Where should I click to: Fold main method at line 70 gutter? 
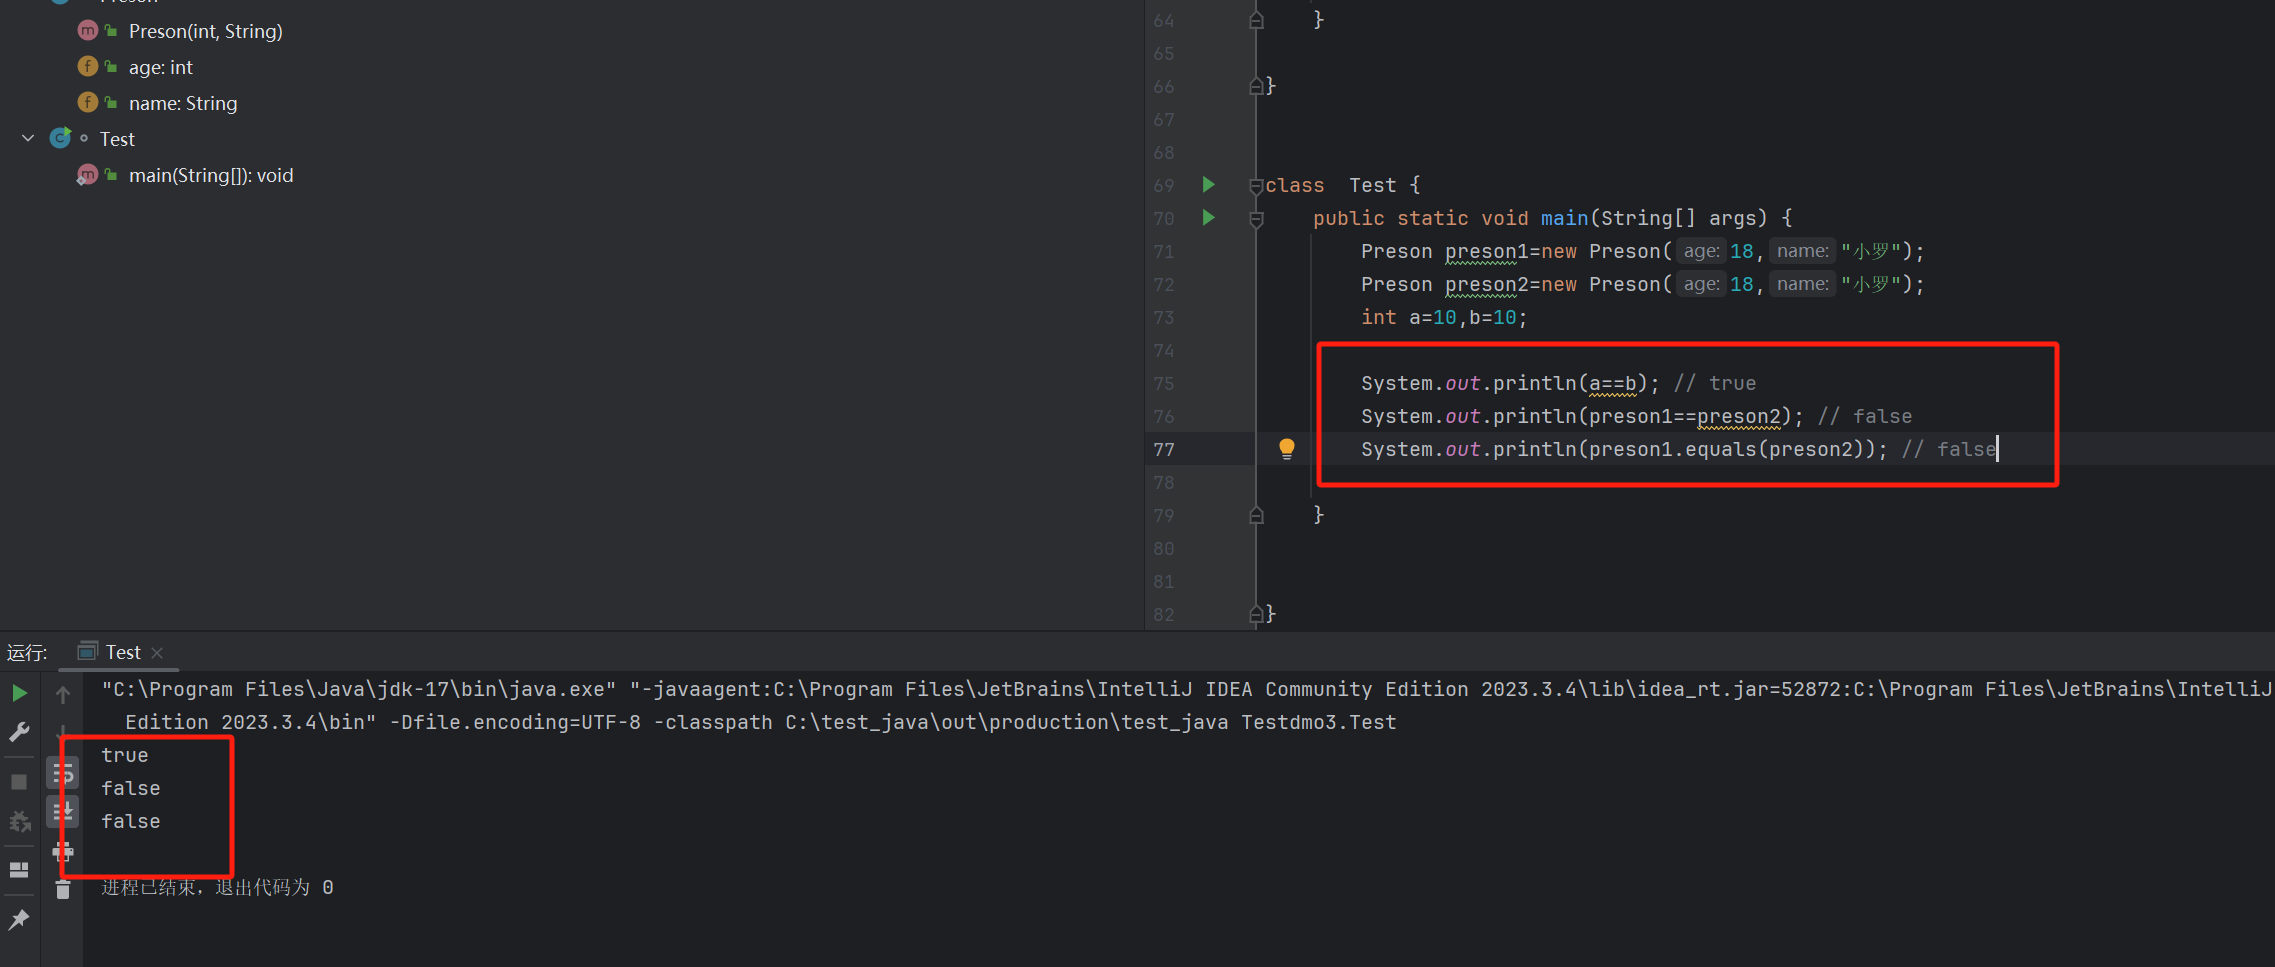[x=1256, y=218]
